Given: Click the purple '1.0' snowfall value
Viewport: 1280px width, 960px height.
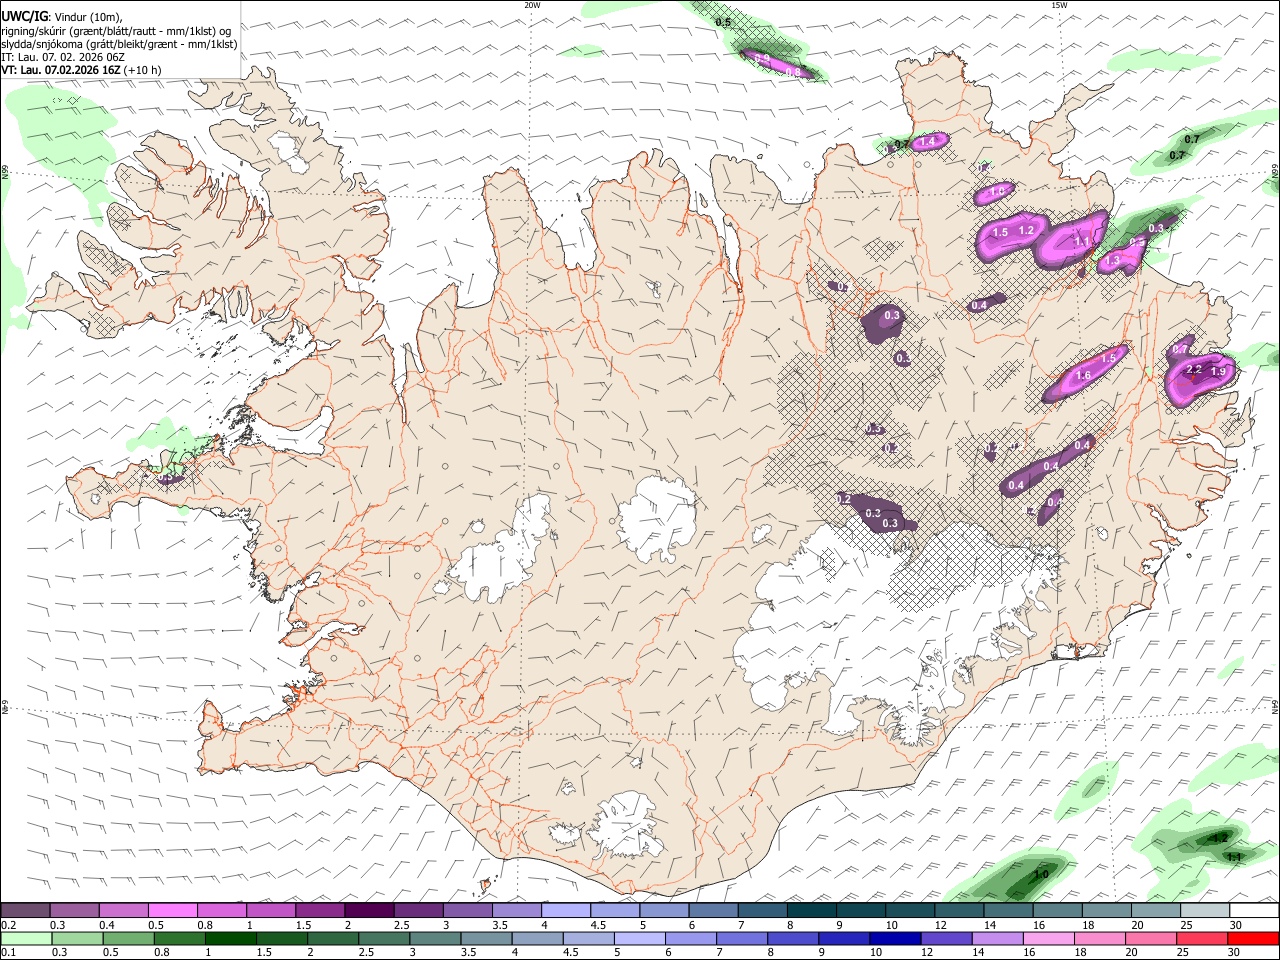Looking at the screenshot, I should 996,192.
